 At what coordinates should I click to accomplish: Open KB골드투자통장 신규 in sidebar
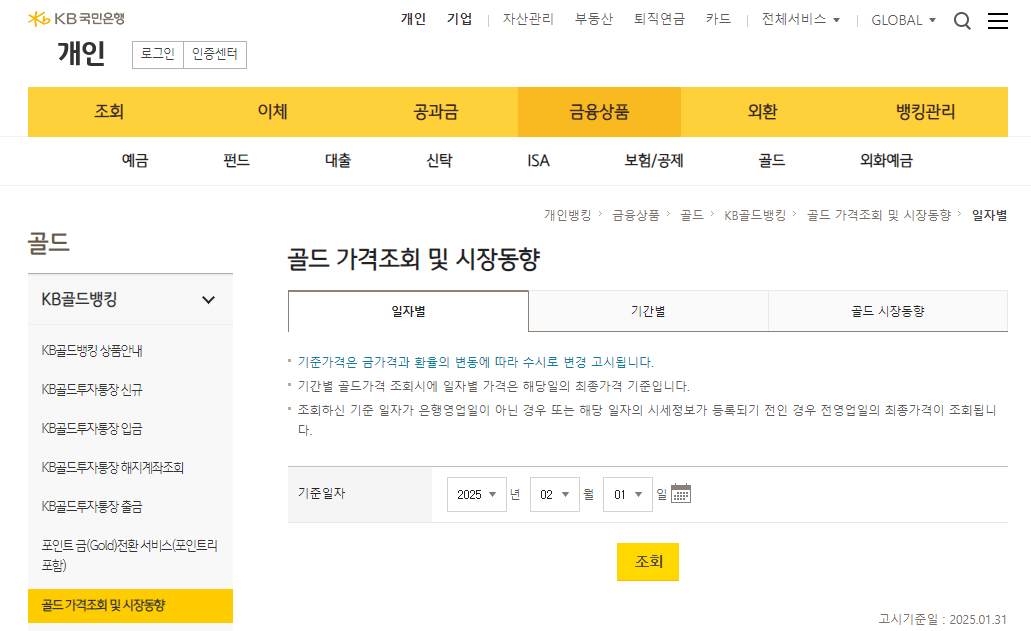(x=92, y=390)
